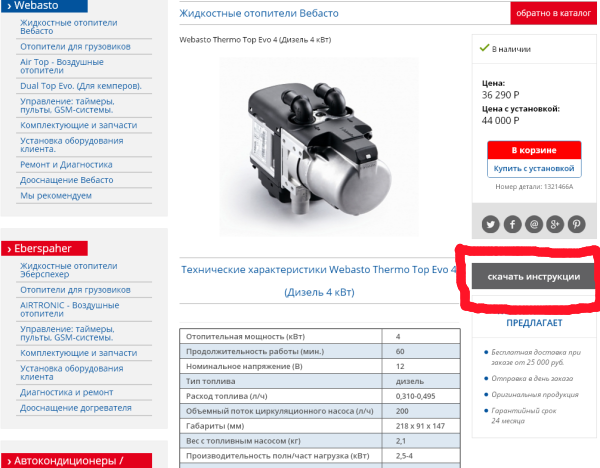Screen dimensions: 600x468
Task: Share product via Facebook icon
Action: 512,224
